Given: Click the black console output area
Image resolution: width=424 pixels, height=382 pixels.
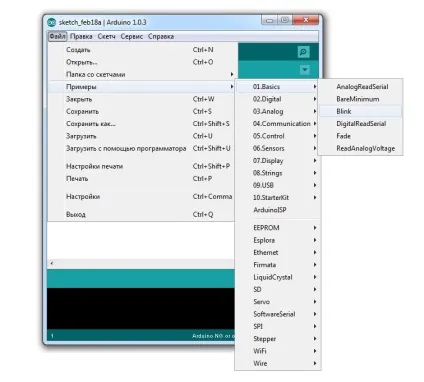Looking at the screenshot, I should coord(141,308).
